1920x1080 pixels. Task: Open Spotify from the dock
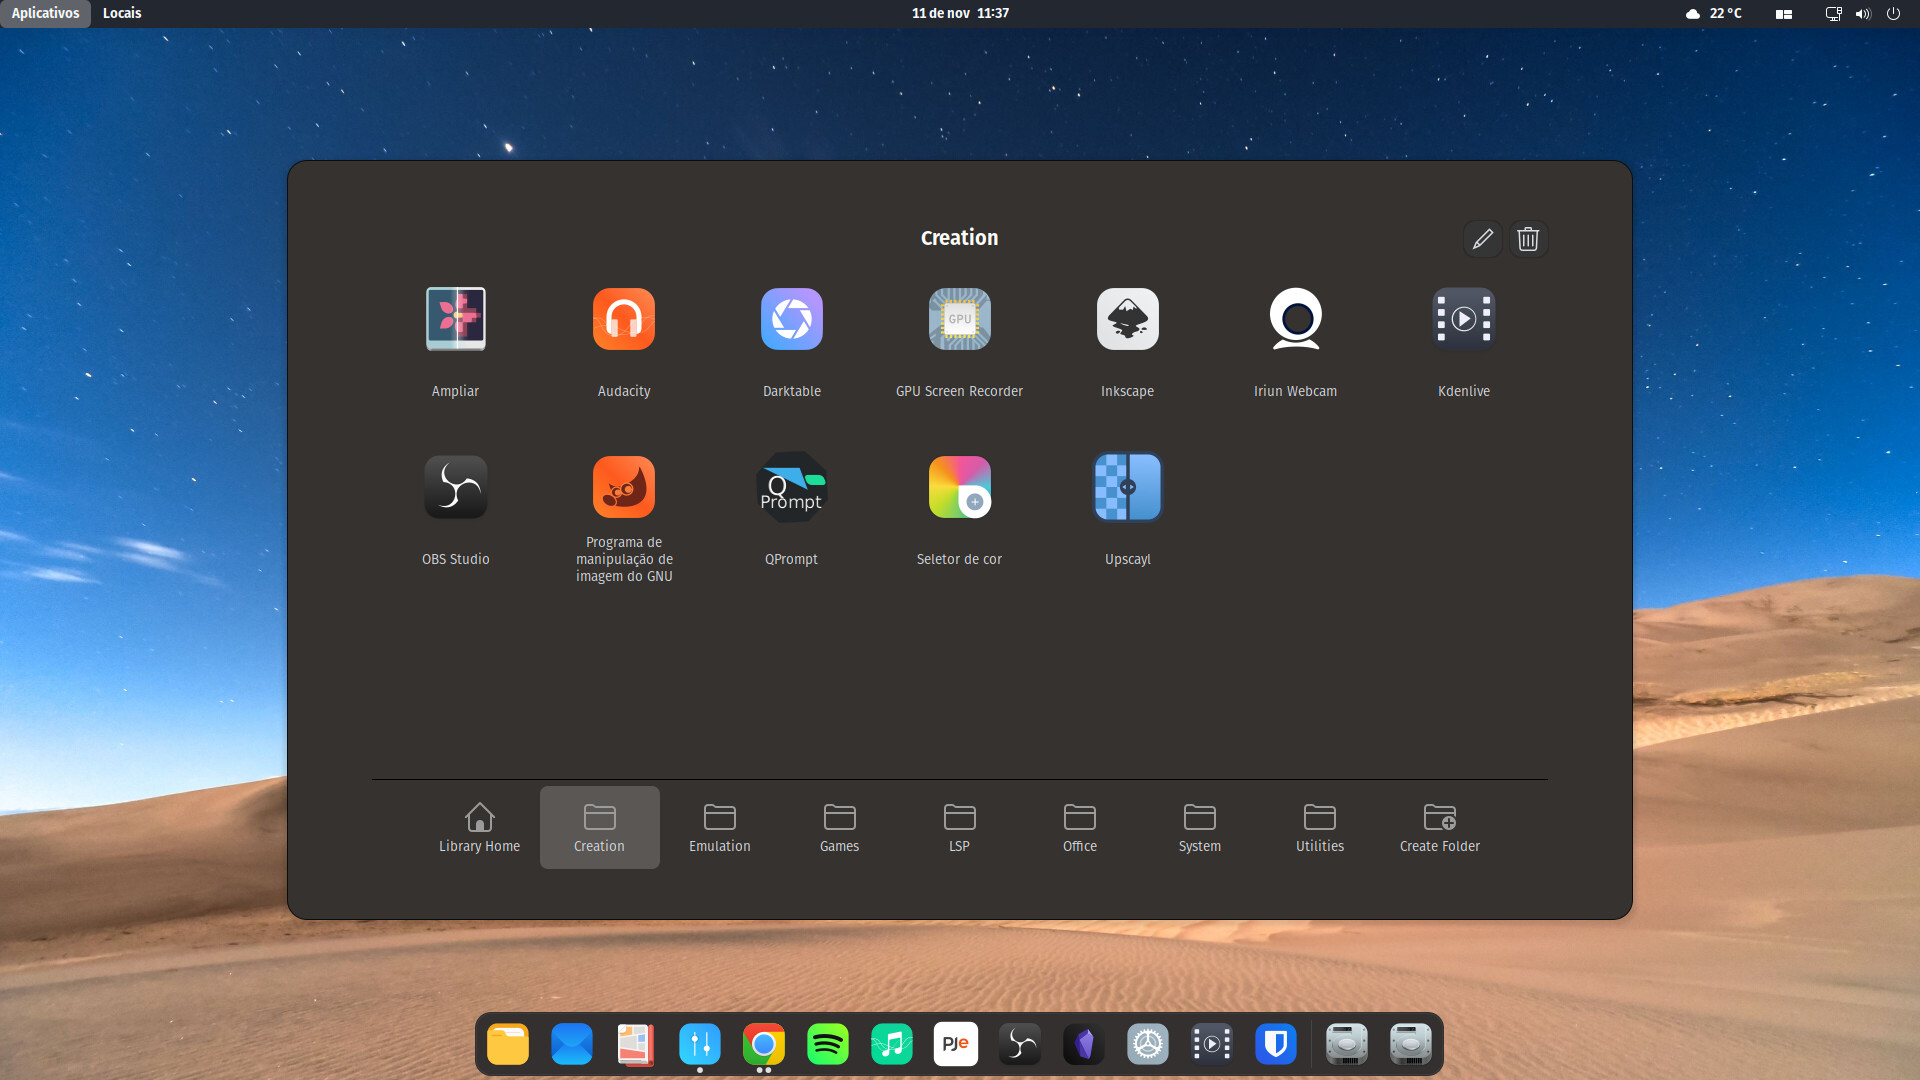point(827,1045)
